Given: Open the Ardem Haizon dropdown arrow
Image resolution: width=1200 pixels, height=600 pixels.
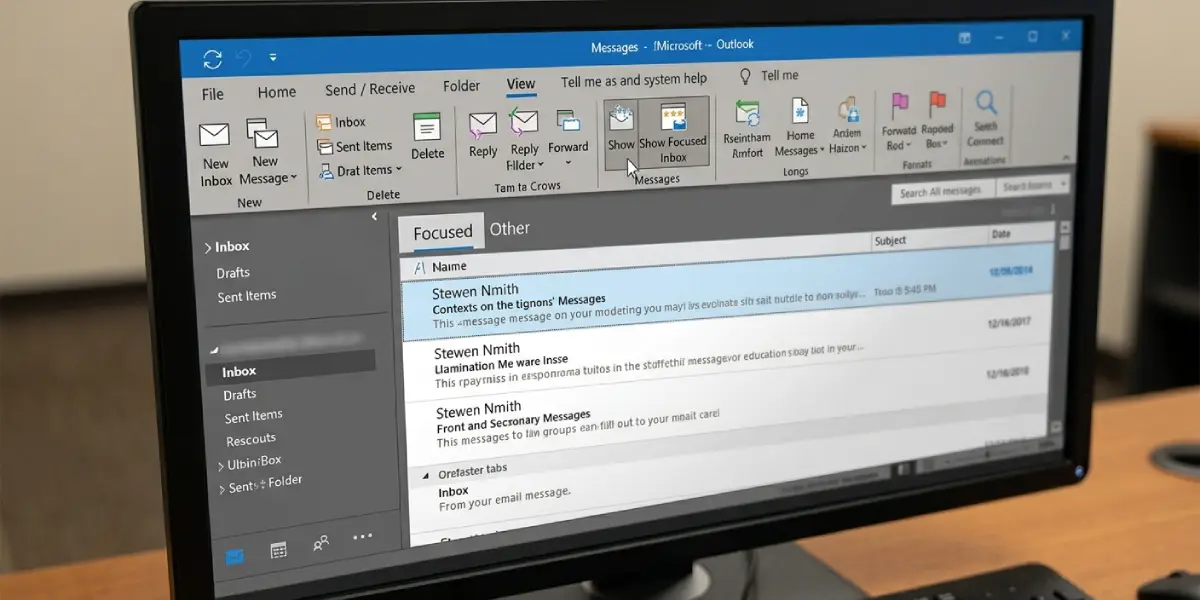Looking at the screenshot, I should click(x=864, y=148).
